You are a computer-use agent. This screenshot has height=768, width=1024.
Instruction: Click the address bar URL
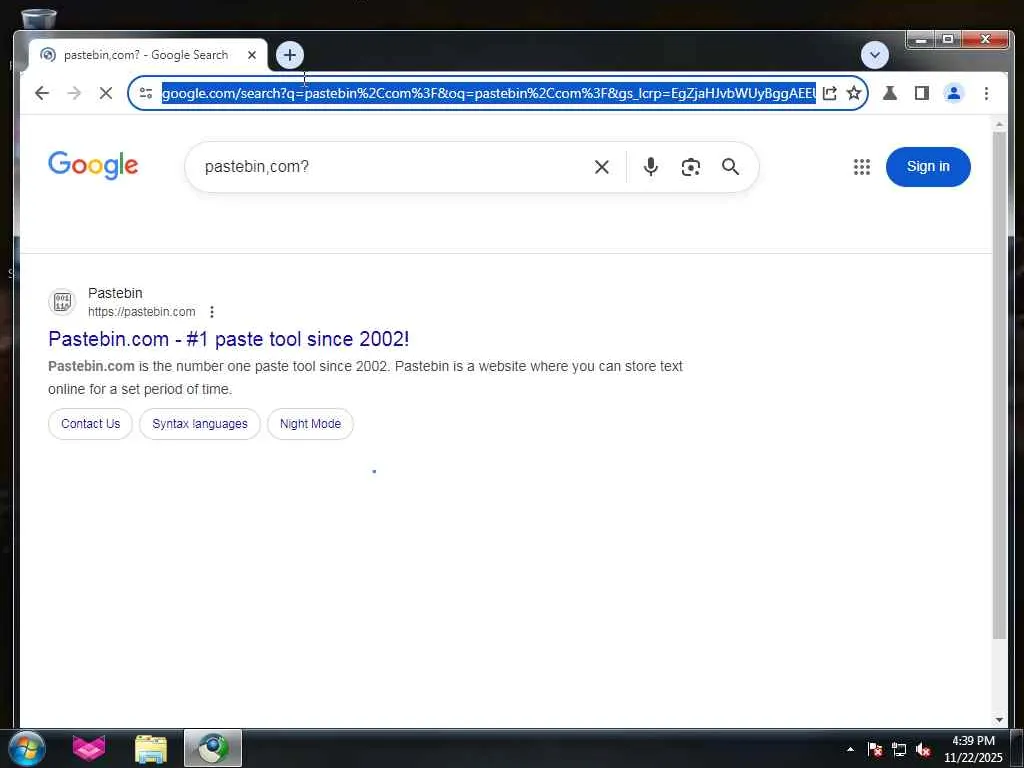pos(488,93)
